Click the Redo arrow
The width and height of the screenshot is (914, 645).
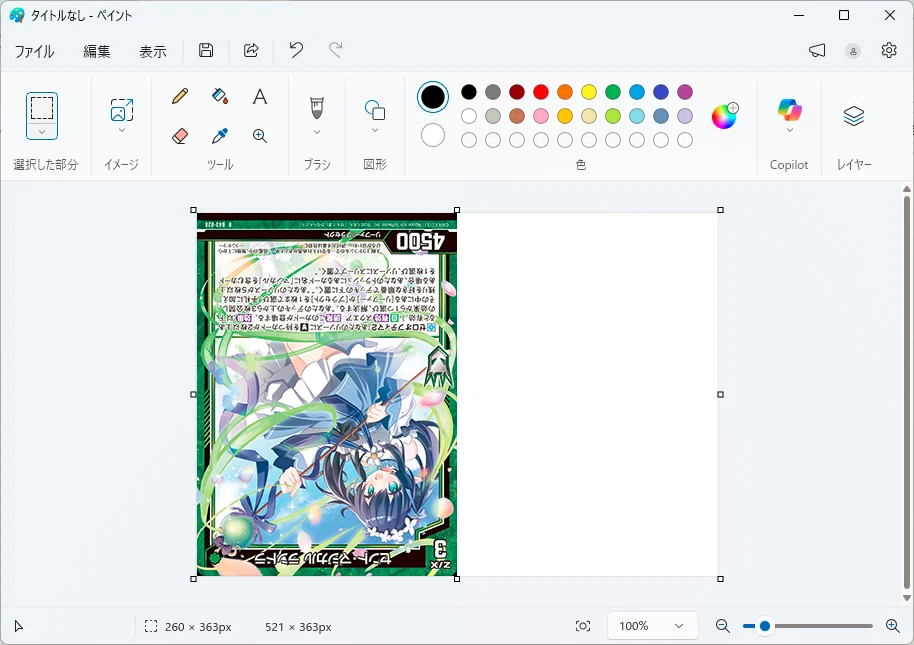335,50
